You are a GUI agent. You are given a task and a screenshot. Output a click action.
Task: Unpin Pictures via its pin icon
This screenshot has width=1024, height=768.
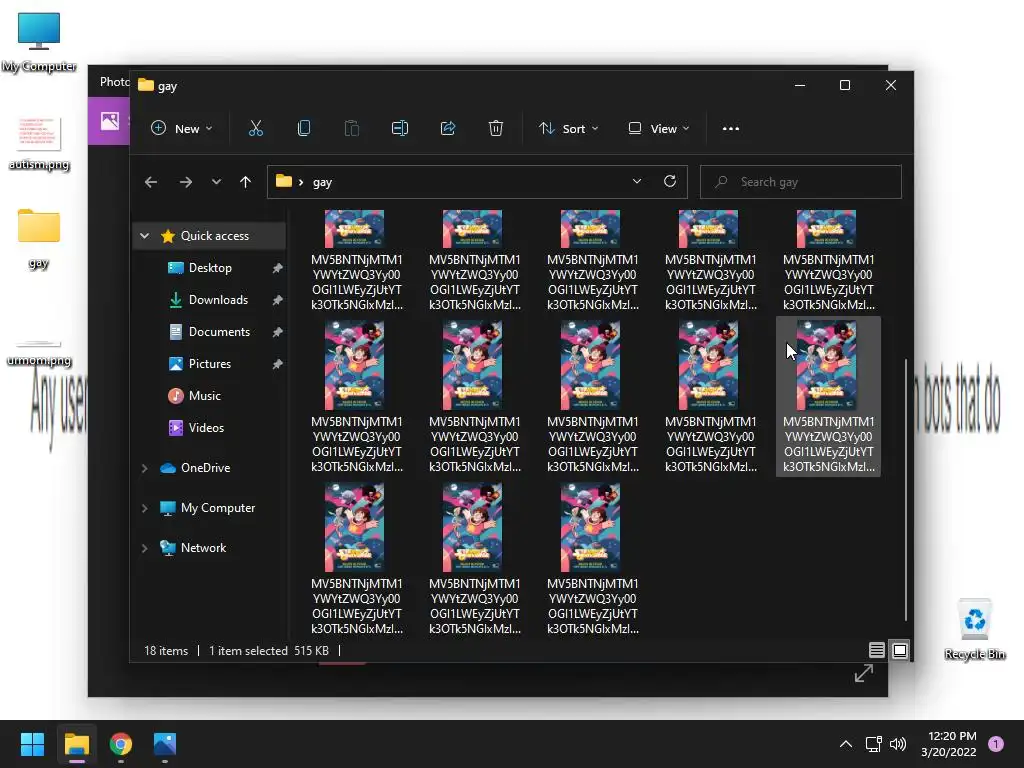[278, 364]
